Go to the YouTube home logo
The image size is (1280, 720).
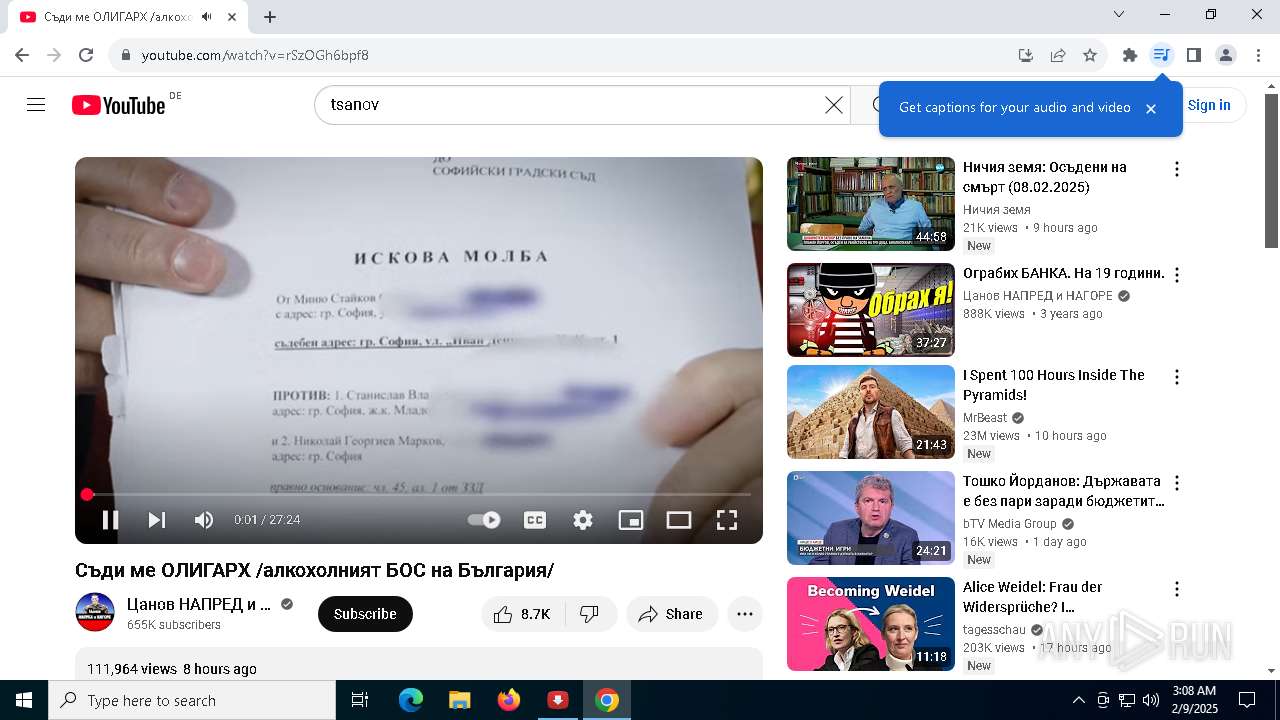click(119, 105)
